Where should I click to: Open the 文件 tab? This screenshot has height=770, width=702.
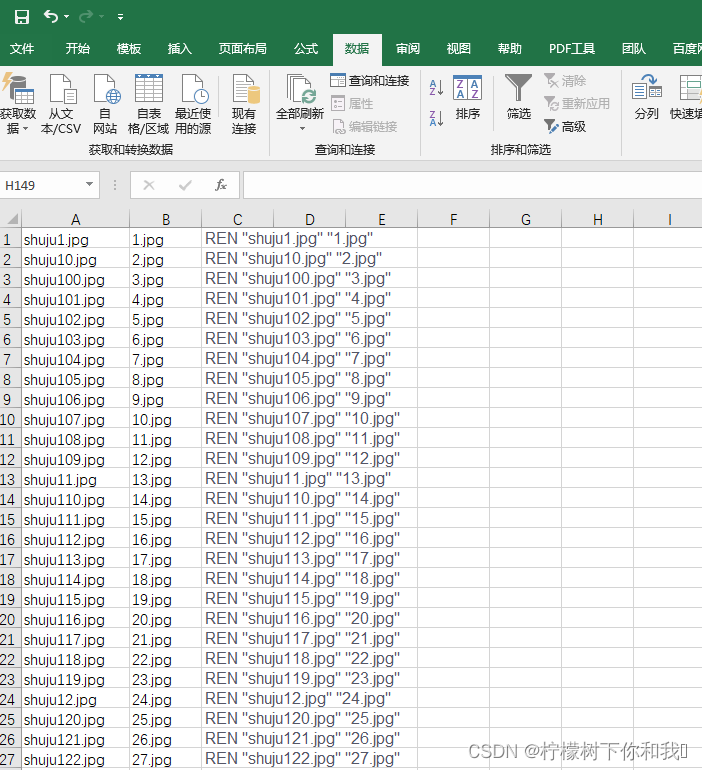[22, 49]
